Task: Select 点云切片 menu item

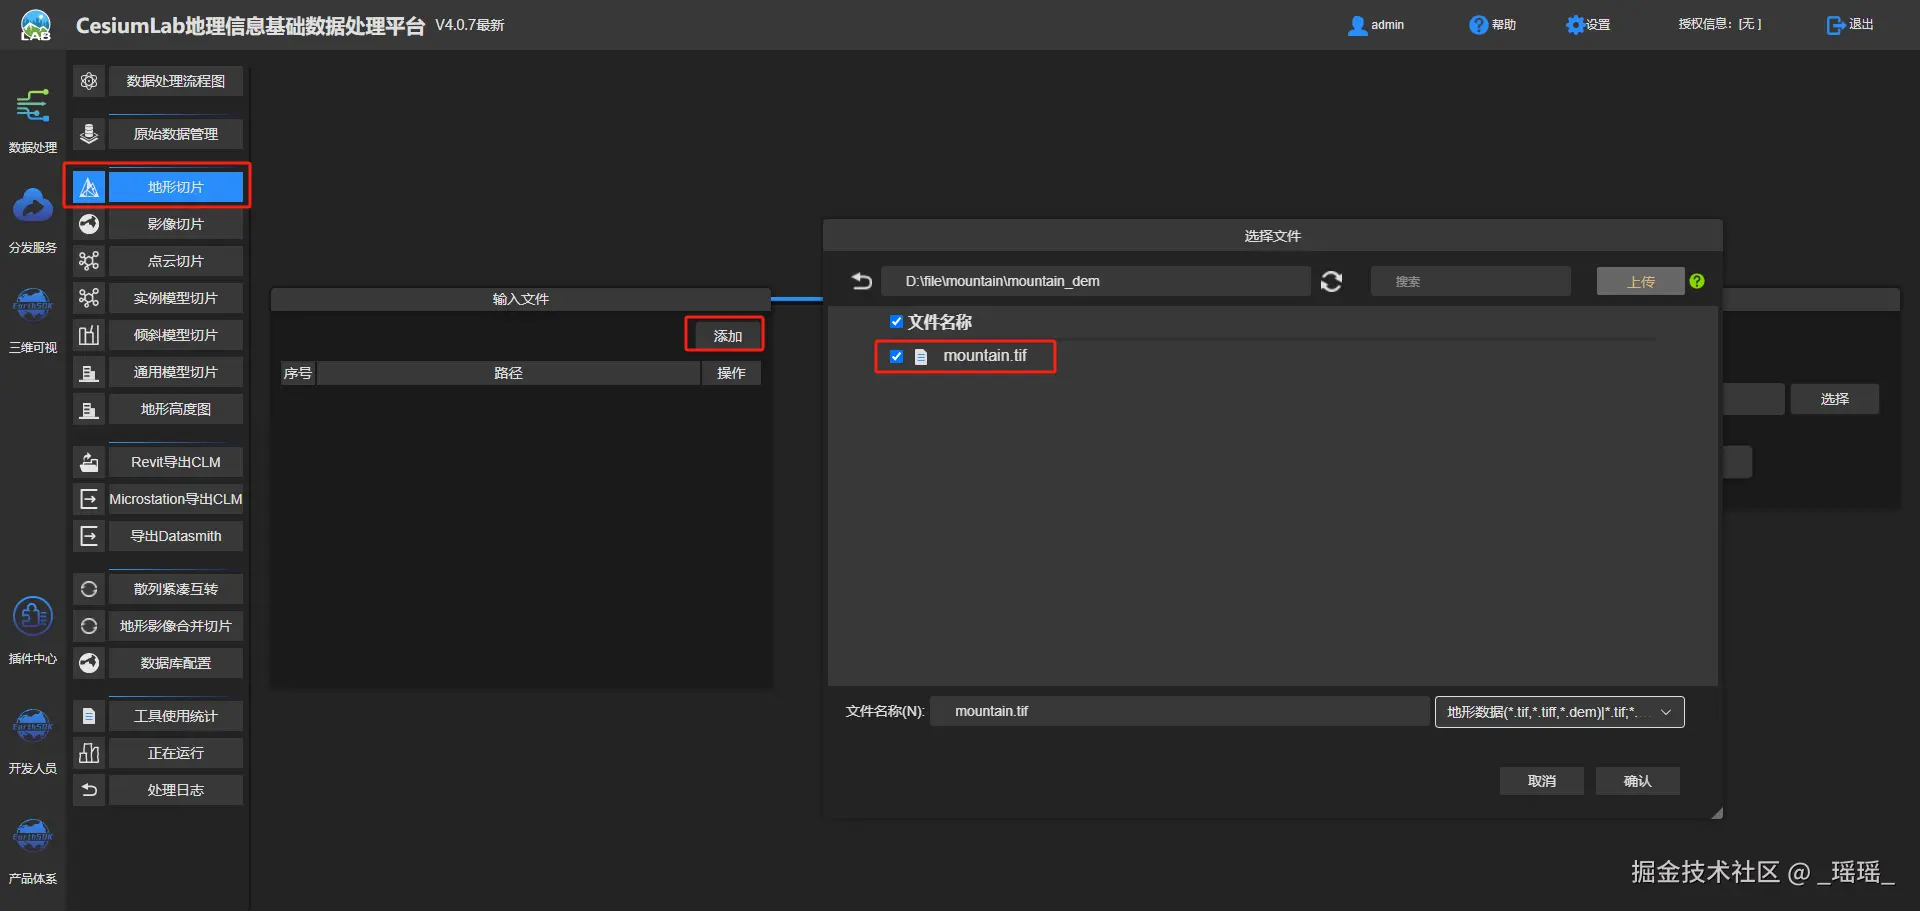Action: pyautogui.click(x=176, y=261)
